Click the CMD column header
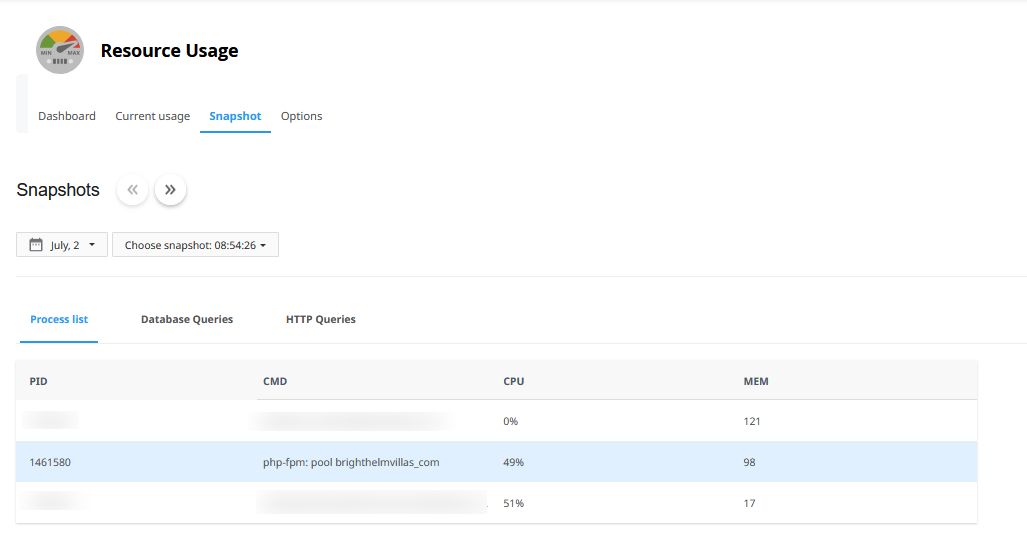Image resolution: width=1027 pixels, height=558 pixels. click(x=275, y=381)
